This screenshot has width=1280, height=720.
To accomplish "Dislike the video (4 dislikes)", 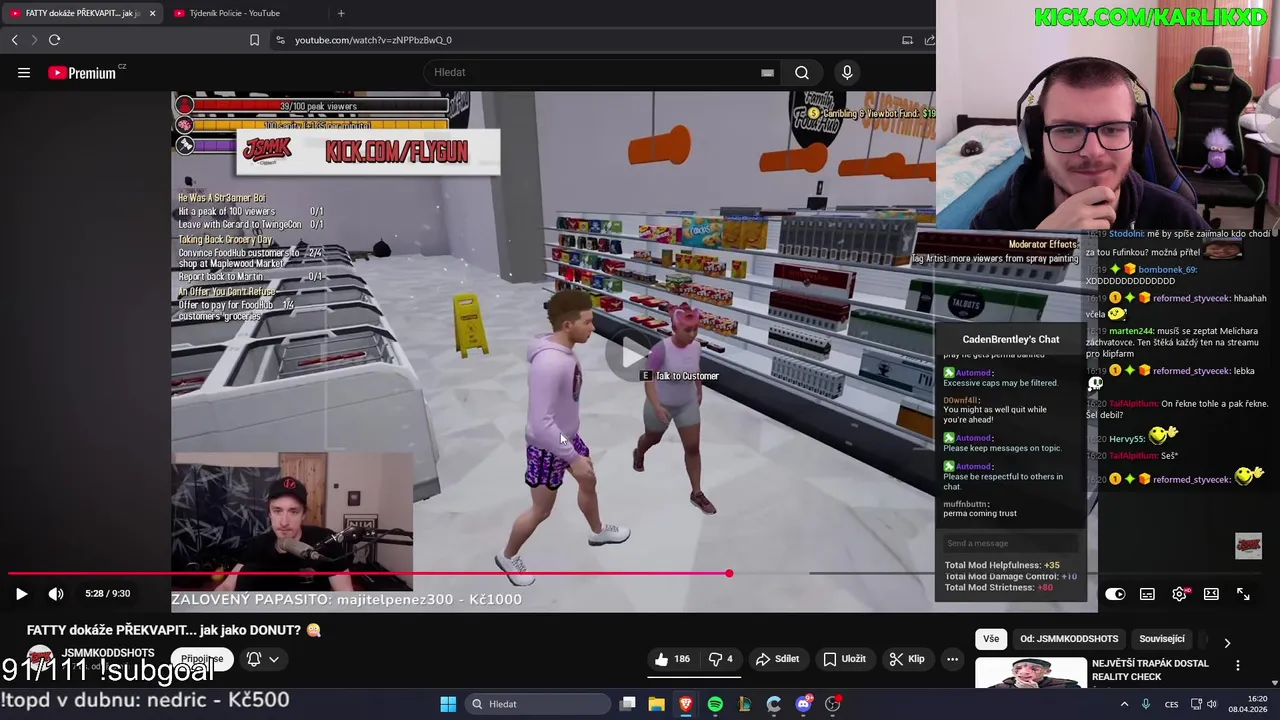I will click(721, 659).
